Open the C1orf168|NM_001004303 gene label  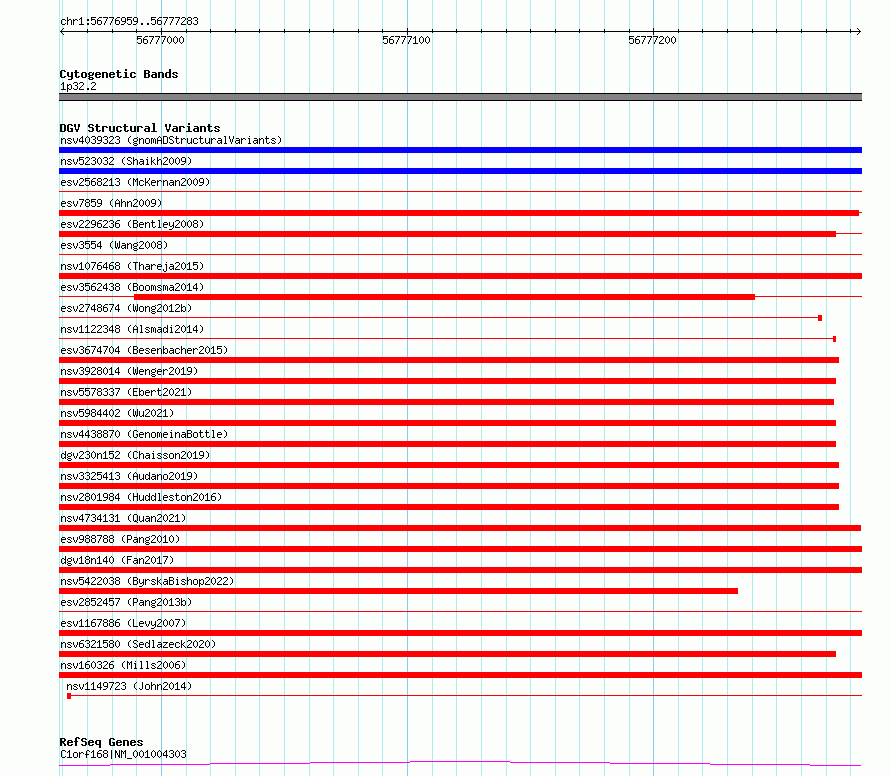pos(123,754)
